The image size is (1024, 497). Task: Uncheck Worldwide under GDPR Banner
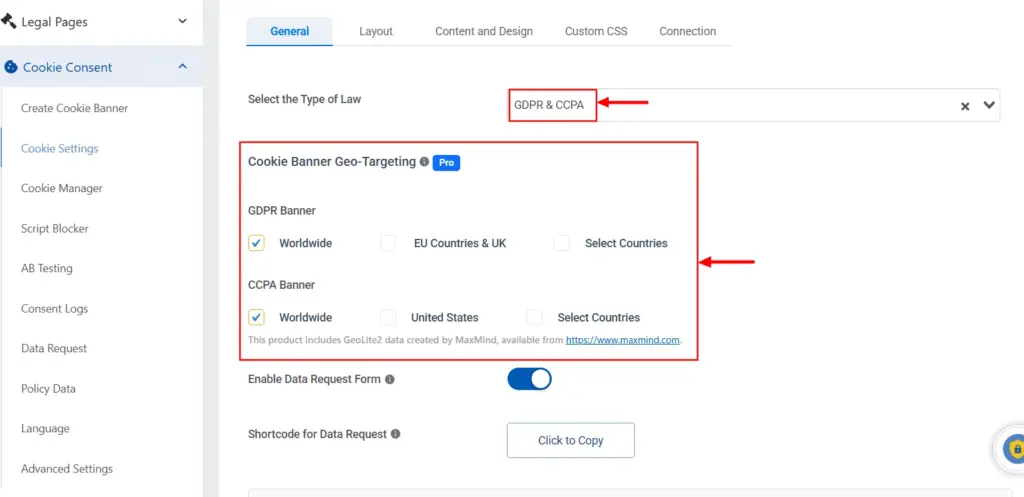coord(256,243)
